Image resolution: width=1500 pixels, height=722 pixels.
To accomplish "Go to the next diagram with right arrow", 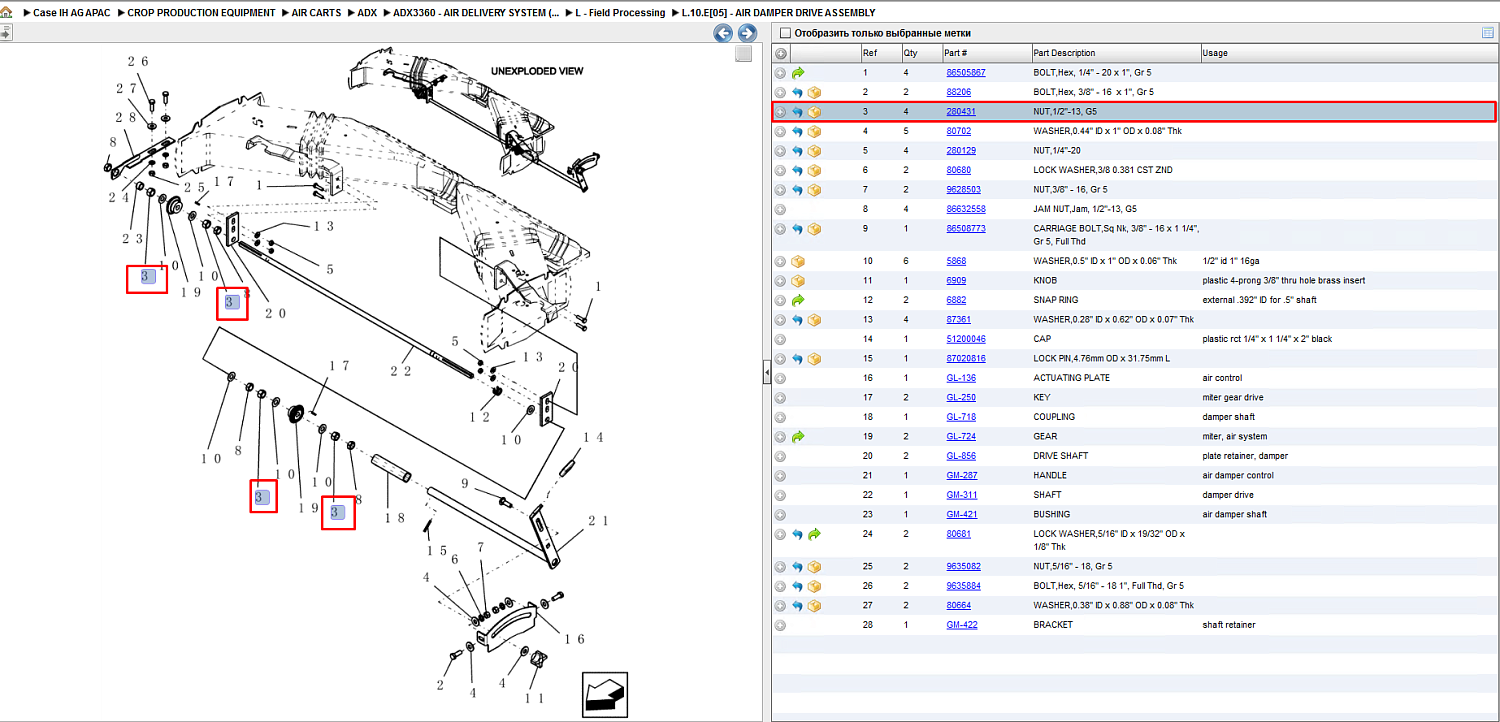I will click(746, 33).
